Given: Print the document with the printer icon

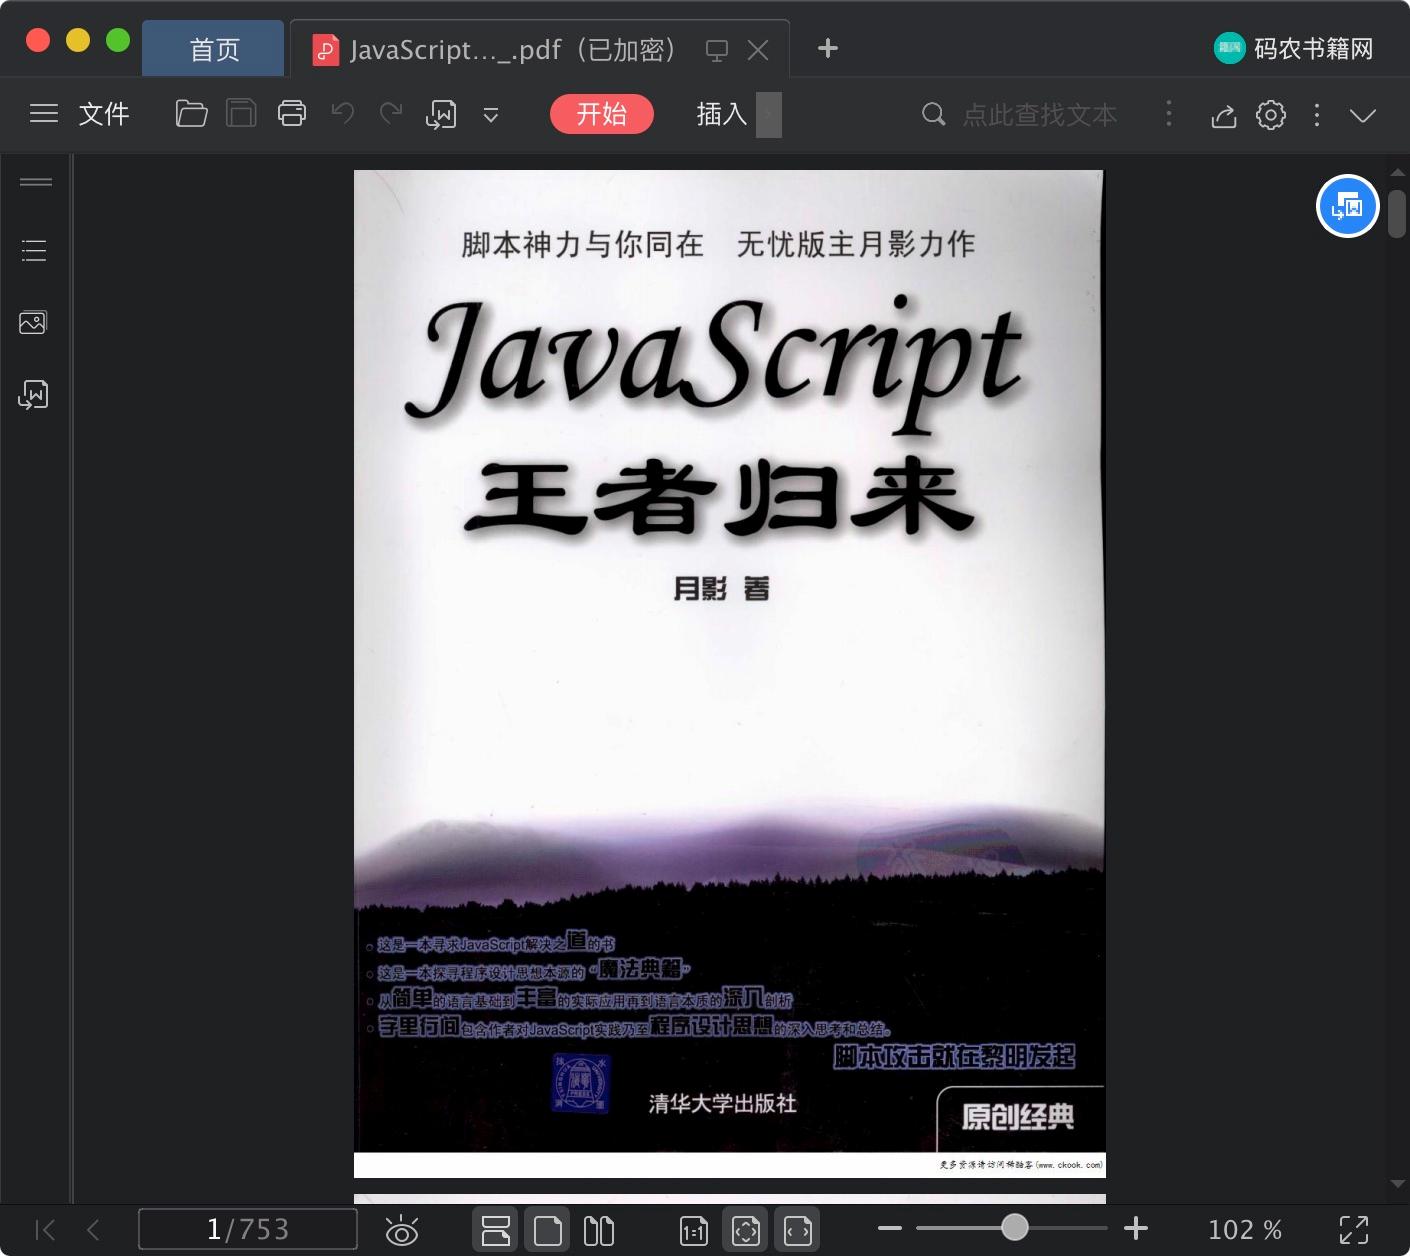Looking at the screenshot, I should pos(292,114).
